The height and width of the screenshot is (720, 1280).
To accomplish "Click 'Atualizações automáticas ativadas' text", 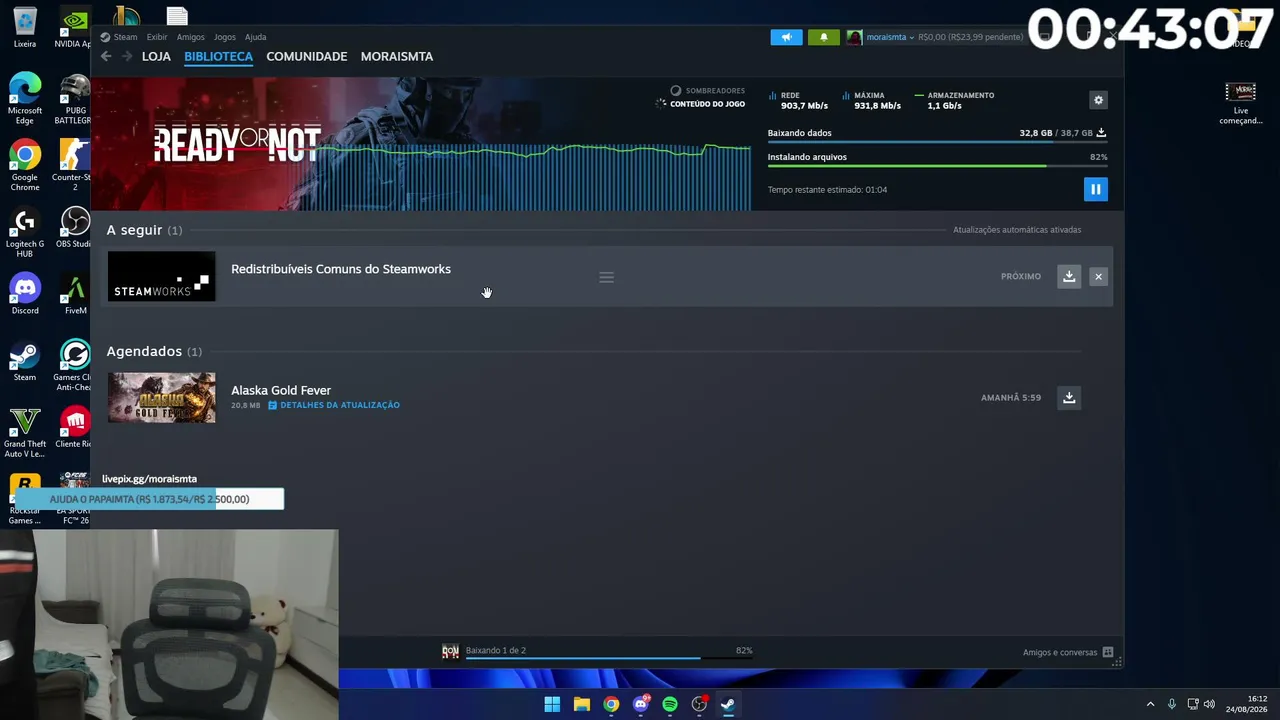I will 1017,230.
